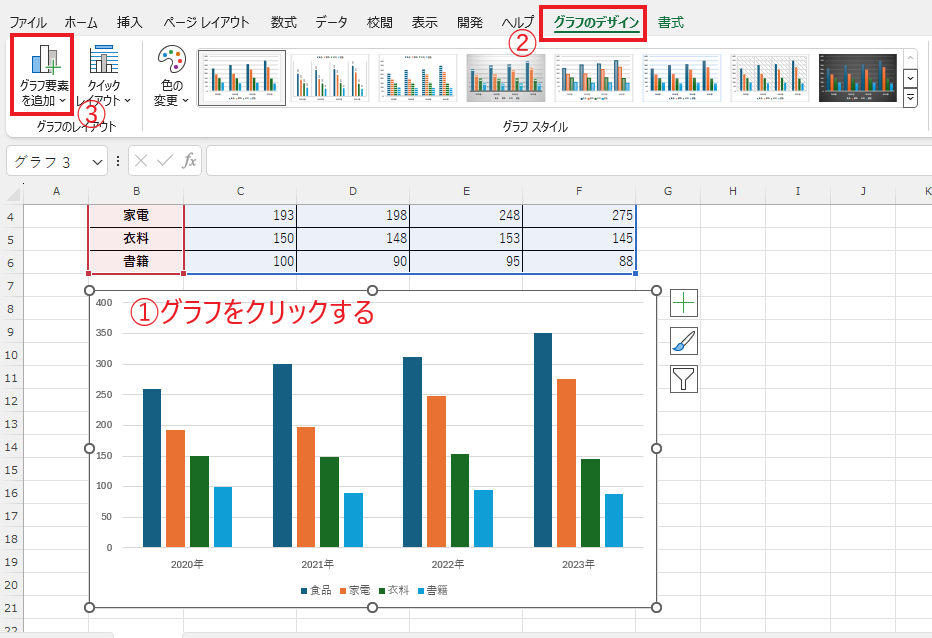Select column header D
This screenshot has width=932, height=638.
(x=353, y=191)
